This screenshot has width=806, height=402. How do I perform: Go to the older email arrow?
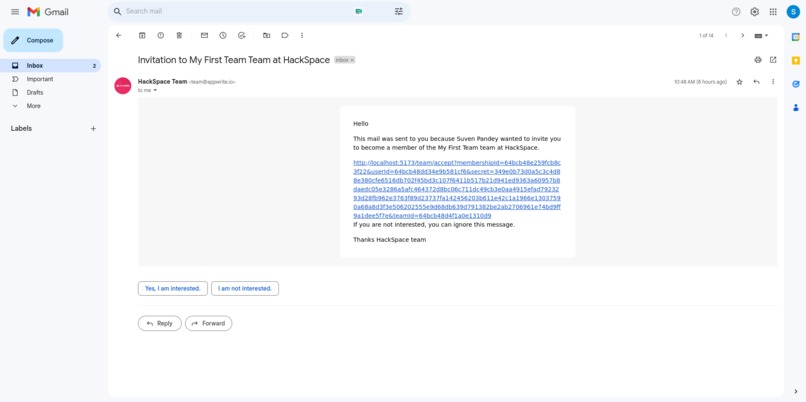[x=742, y=35]
